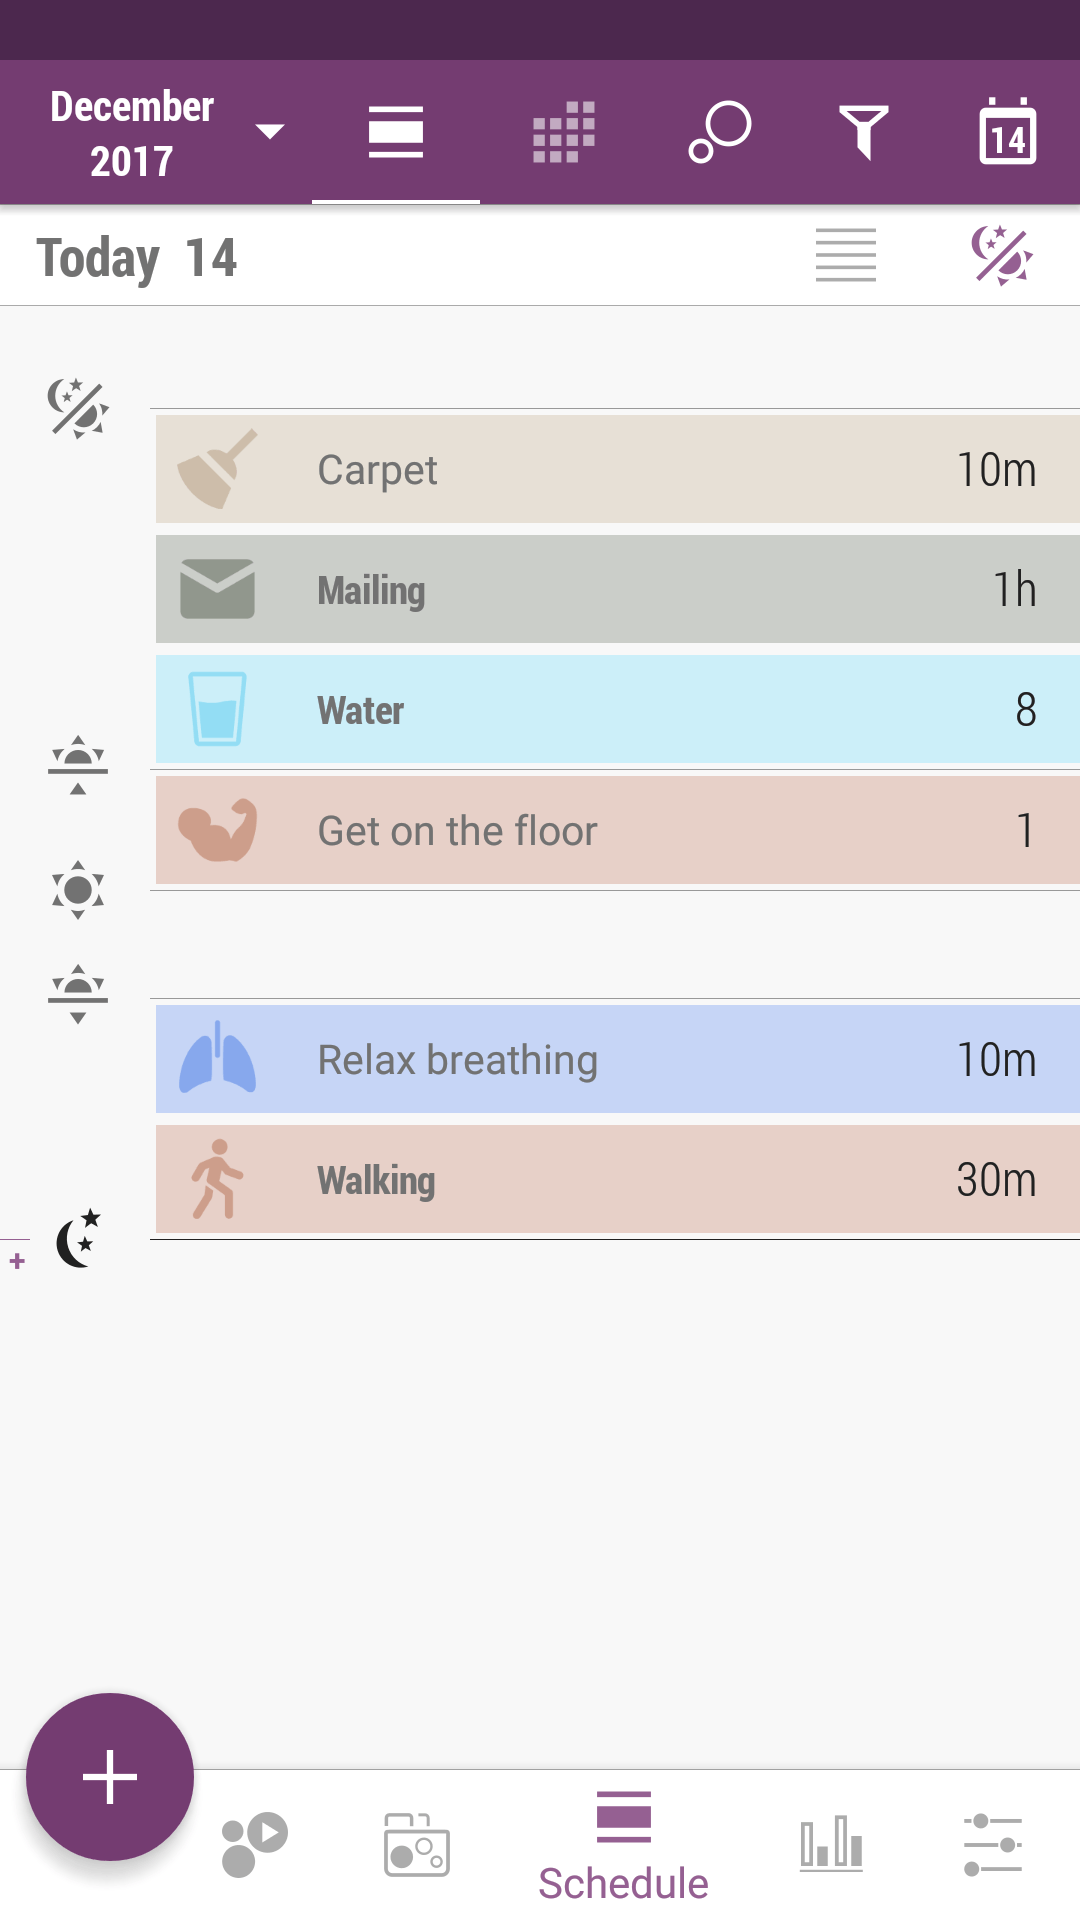Open the filter funnel icon

coord(864,132)
